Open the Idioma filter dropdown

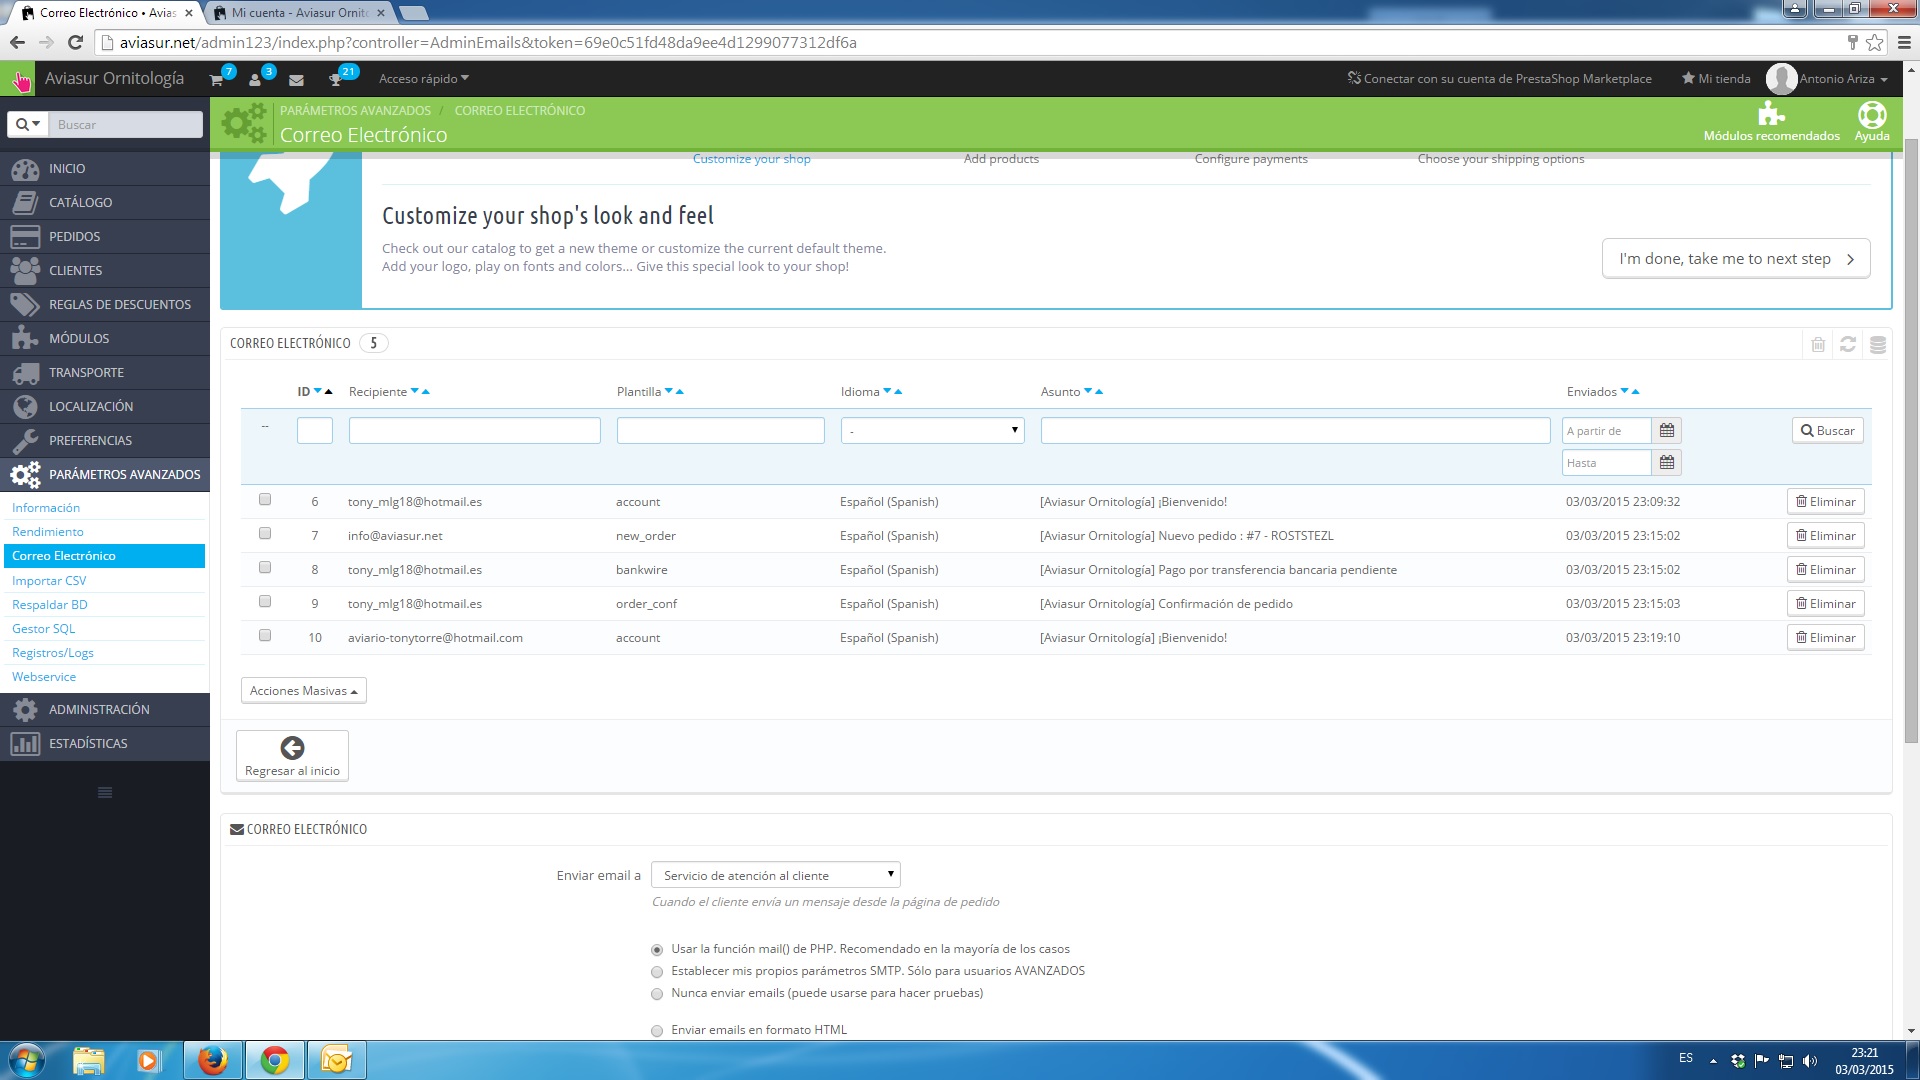pyautogui.click(x=932, y=431)
